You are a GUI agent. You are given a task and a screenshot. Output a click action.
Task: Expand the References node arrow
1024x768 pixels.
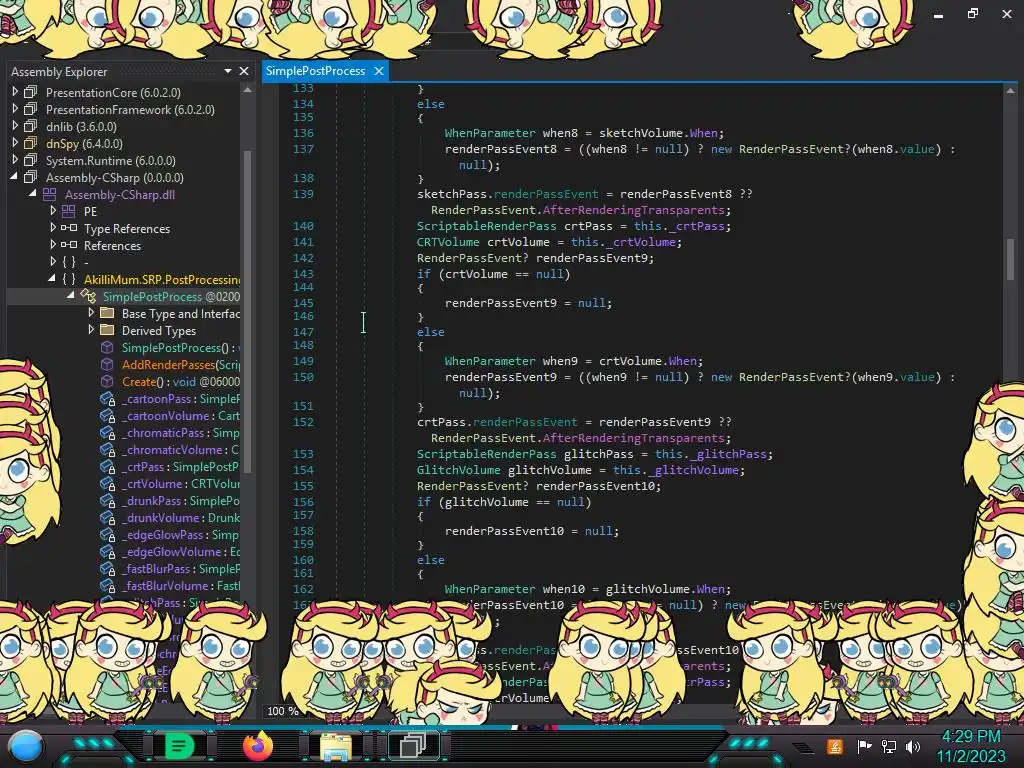coord(53,244)
